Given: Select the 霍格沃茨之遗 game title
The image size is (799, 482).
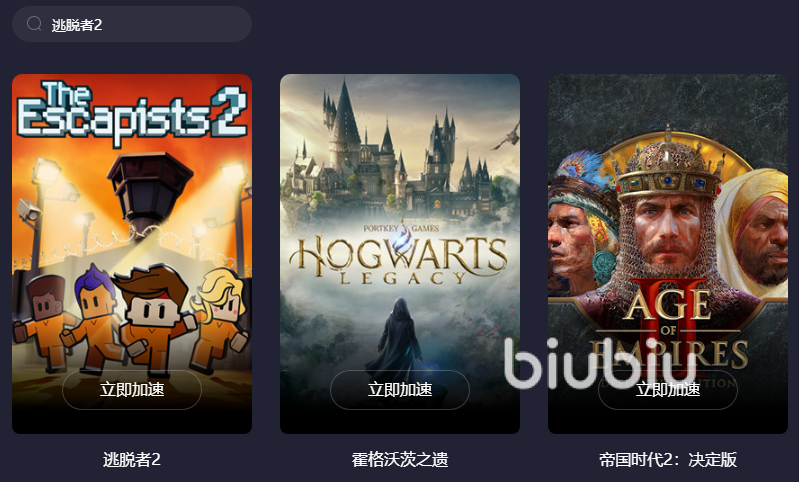Looking at the screenshot, I should tap(400, 460).
